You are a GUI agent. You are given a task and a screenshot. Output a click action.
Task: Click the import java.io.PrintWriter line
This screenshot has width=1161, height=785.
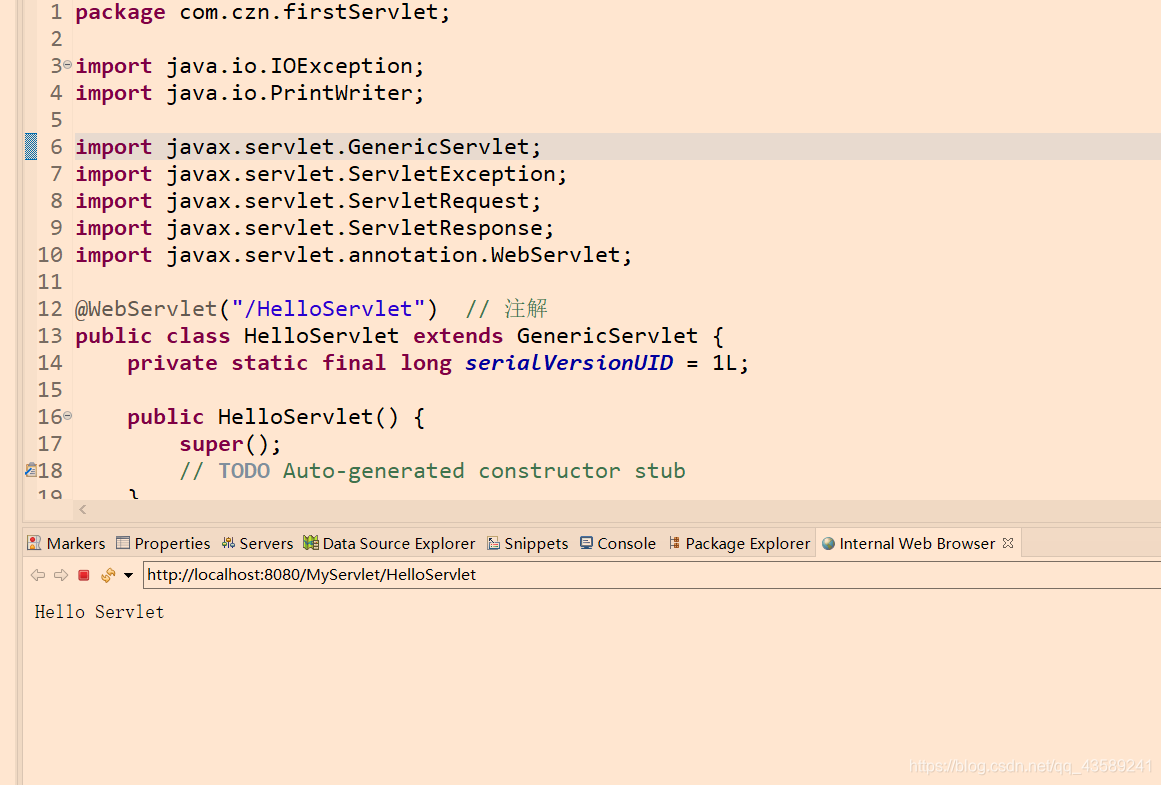coord(250,93)
